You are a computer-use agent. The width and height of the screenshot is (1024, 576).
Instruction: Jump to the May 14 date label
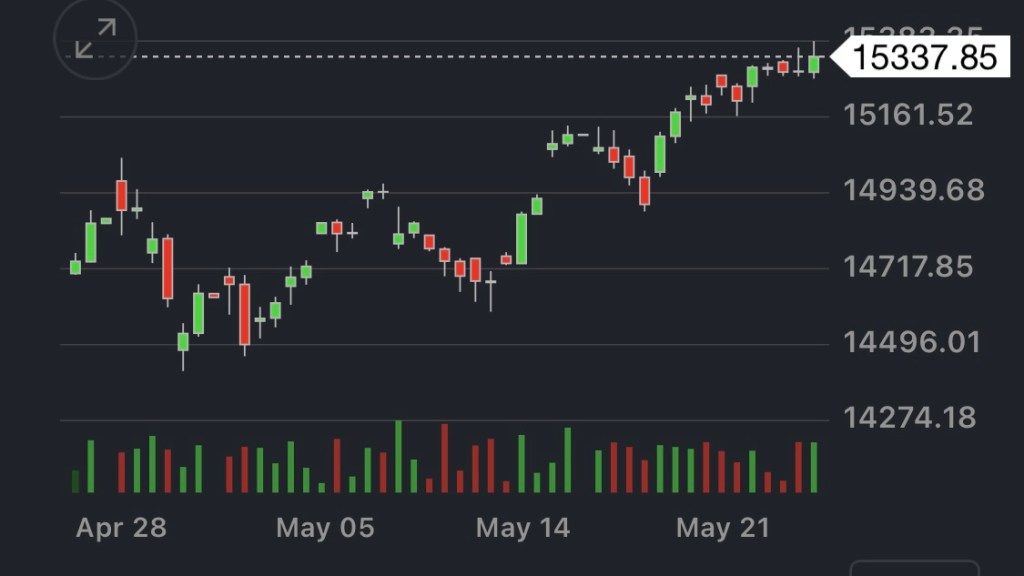point(523,527)
